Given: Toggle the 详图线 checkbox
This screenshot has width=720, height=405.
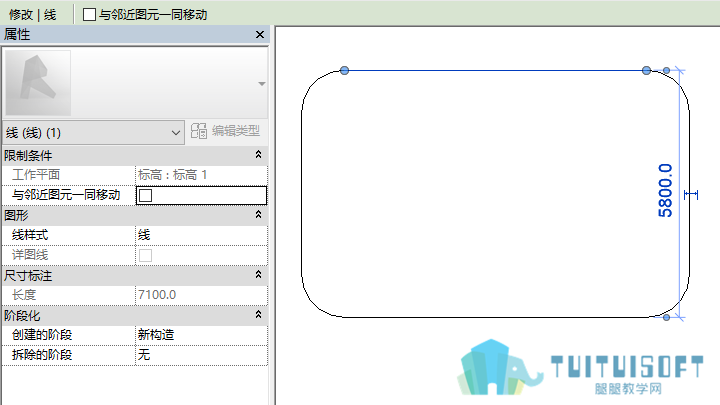Looking at the screenshot, I should click(x=146, y=255).
